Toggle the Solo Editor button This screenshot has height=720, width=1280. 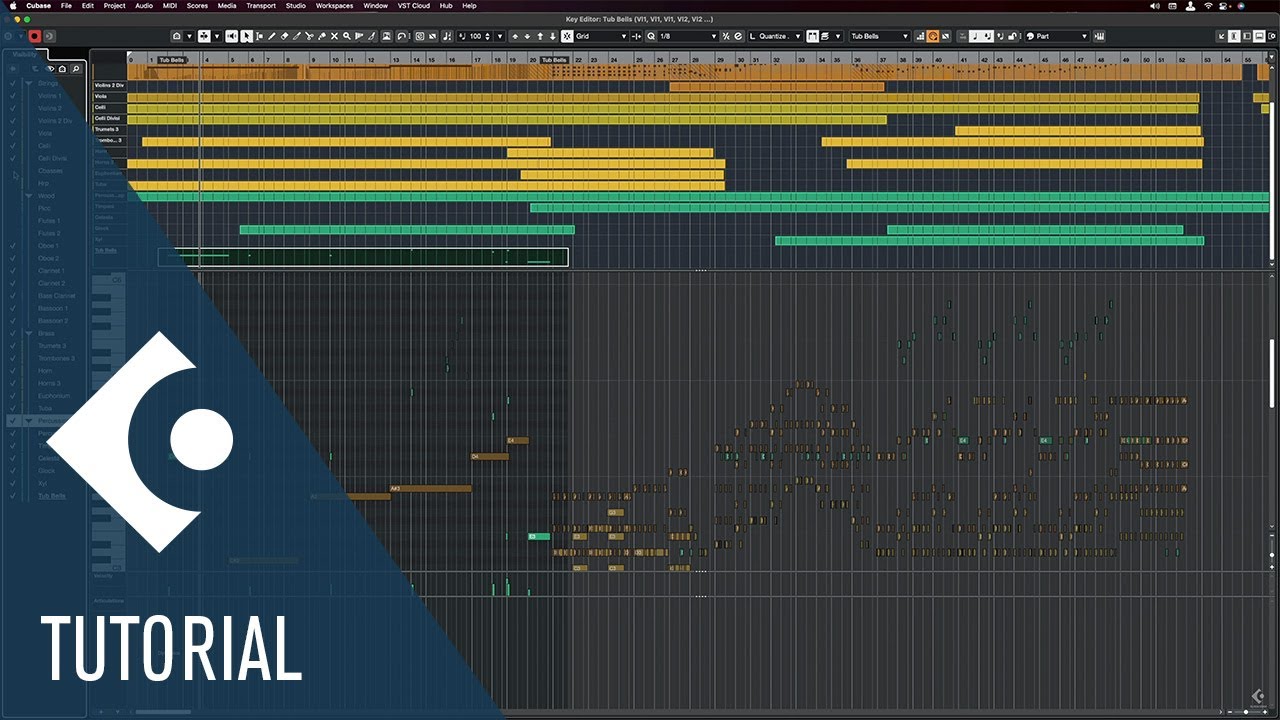tap(48, 36)
